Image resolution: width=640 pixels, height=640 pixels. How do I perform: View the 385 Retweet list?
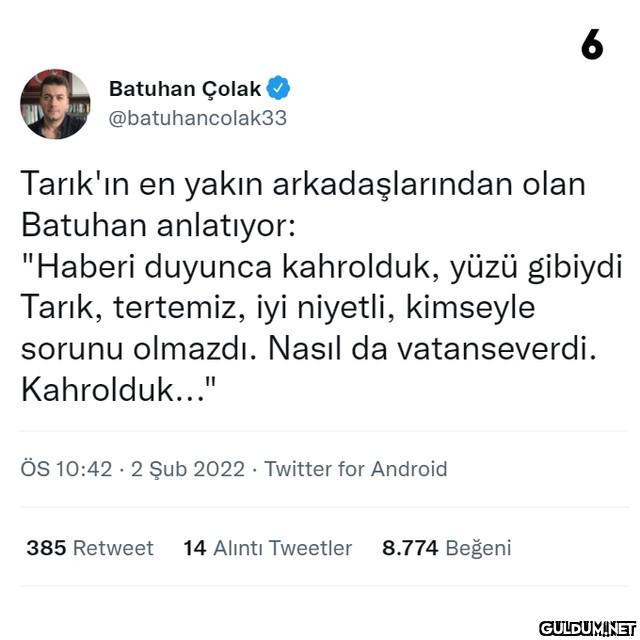tap(90, 548)
